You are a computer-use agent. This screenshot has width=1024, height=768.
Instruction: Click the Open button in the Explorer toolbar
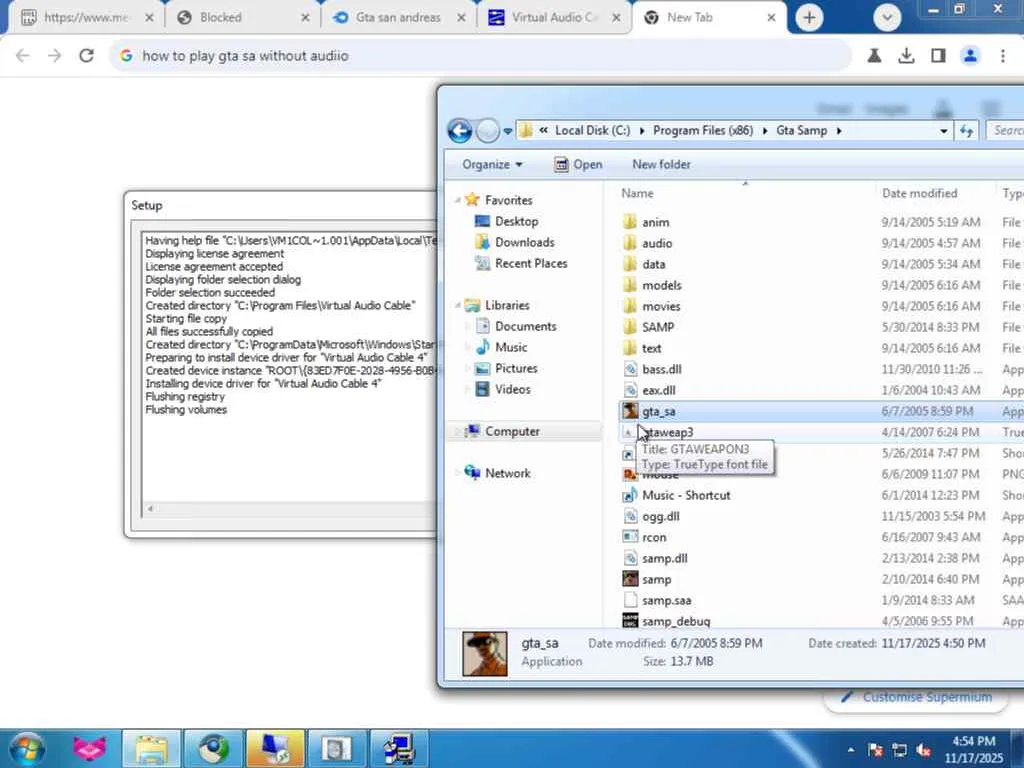pyautogui.click(x=579, y=165)
